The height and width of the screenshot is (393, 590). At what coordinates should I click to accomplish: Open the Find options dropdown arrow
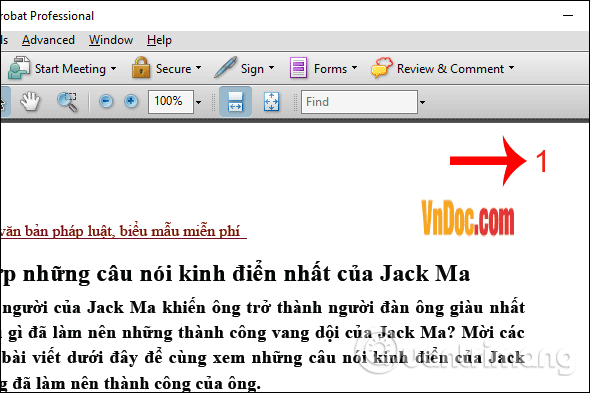click(x=422, y=102)
